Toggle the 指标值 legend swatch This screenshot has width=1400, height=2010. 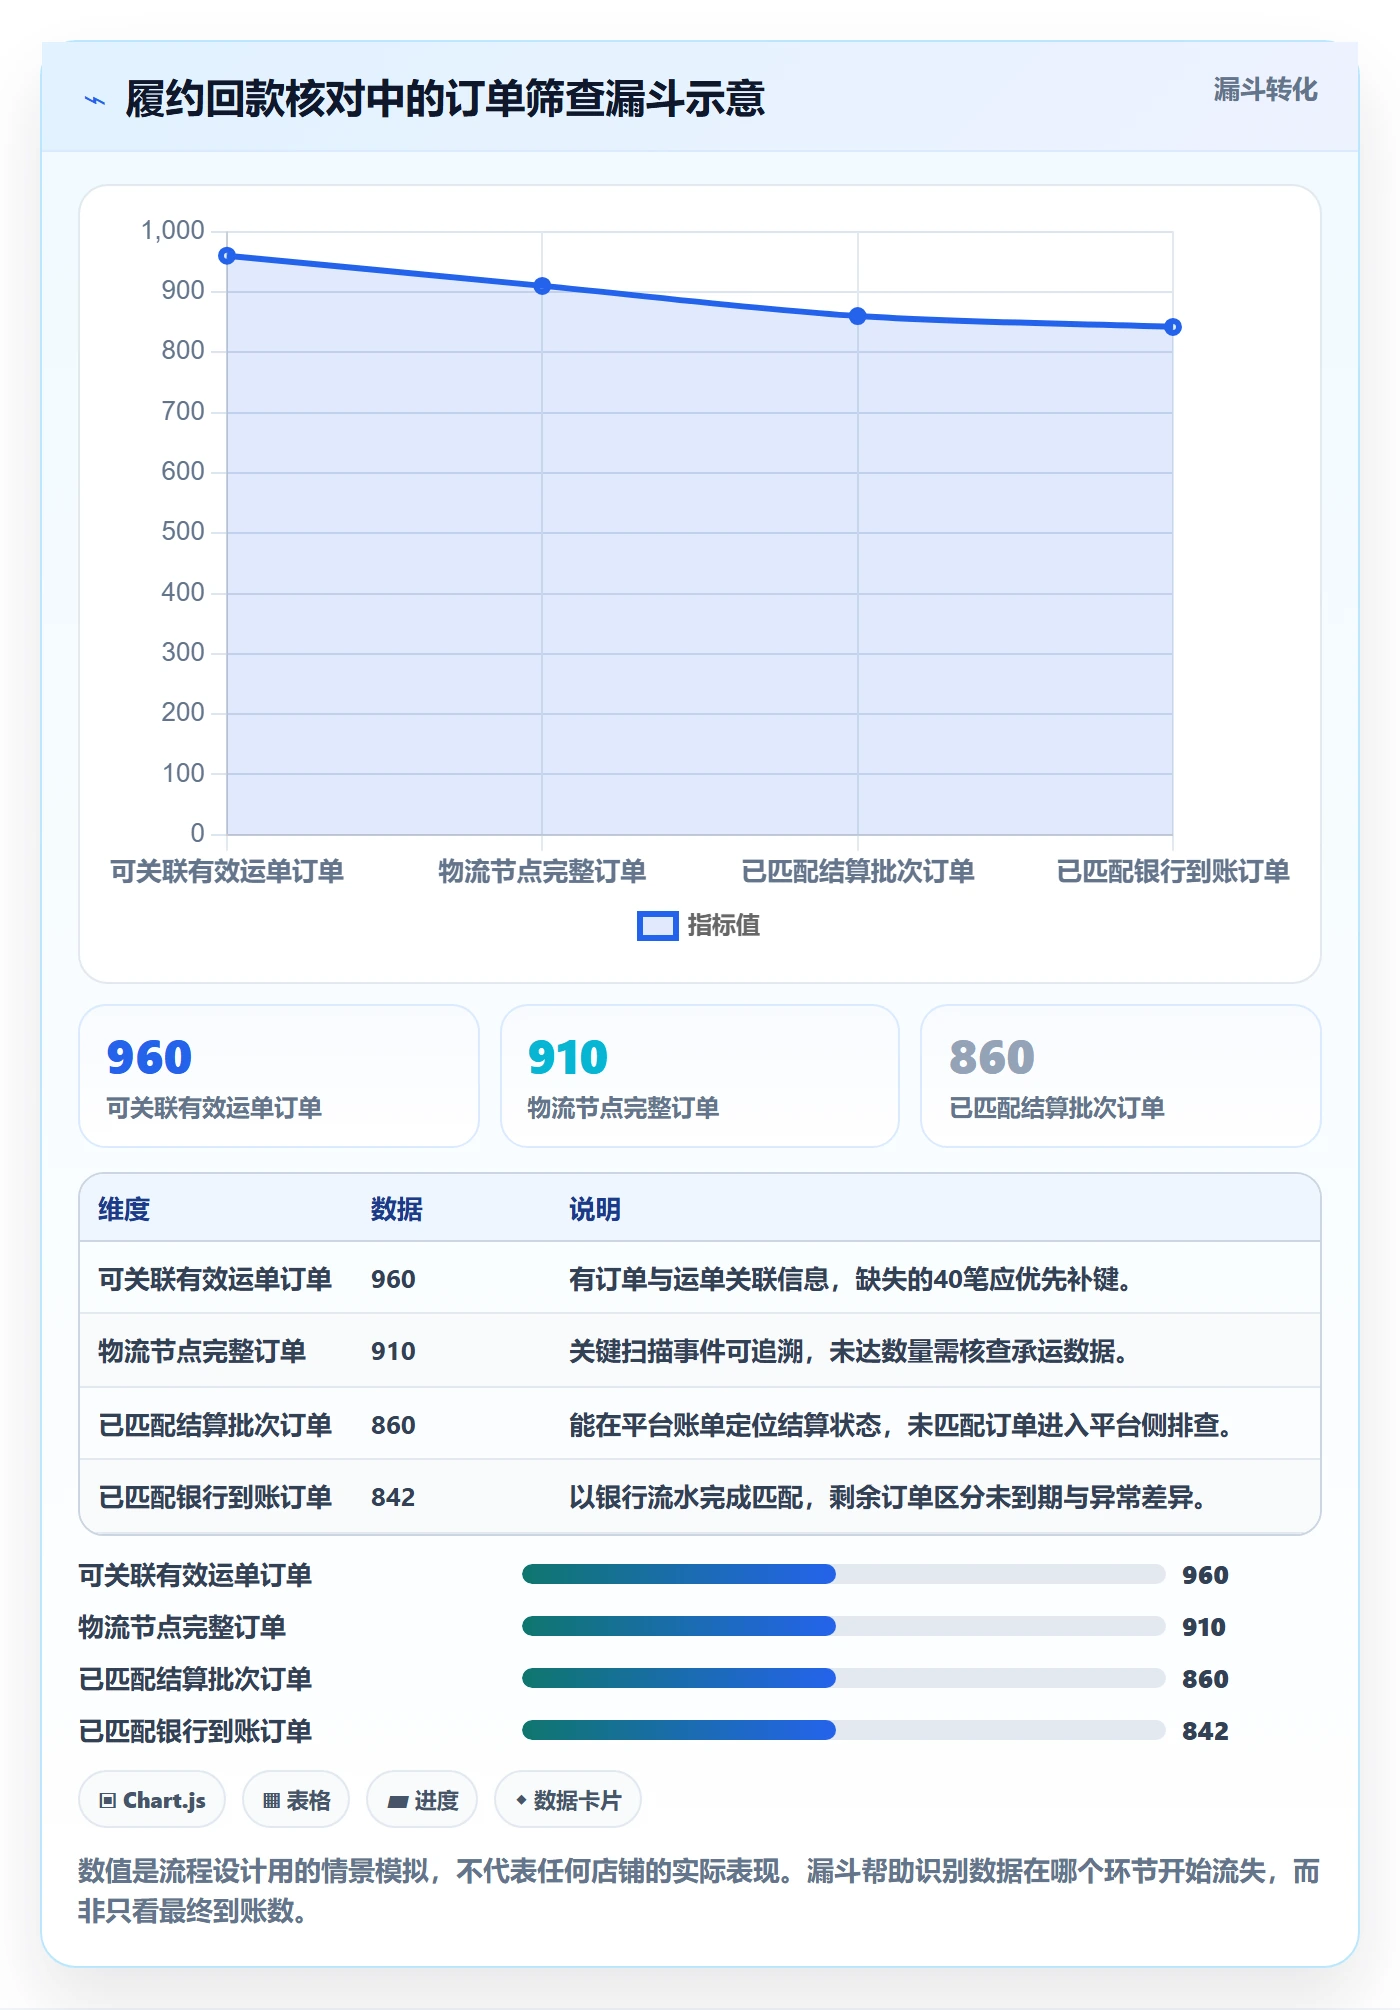tap(658, 926)
